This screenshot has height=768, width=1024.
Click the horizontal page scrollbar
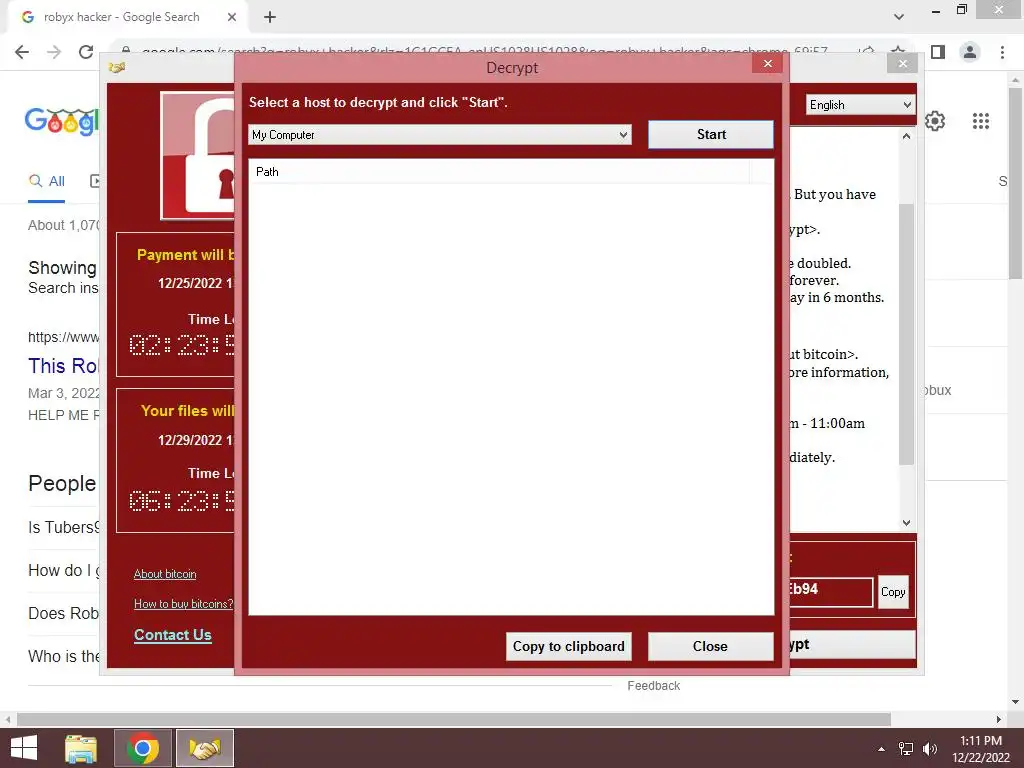pyautogui.click(x=454, y=719)
